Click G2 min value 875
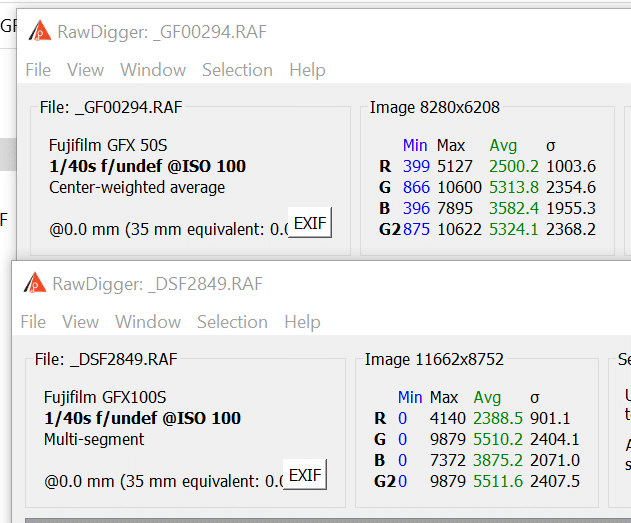This screenshot has height=523, width=631. tap(416, 229)
